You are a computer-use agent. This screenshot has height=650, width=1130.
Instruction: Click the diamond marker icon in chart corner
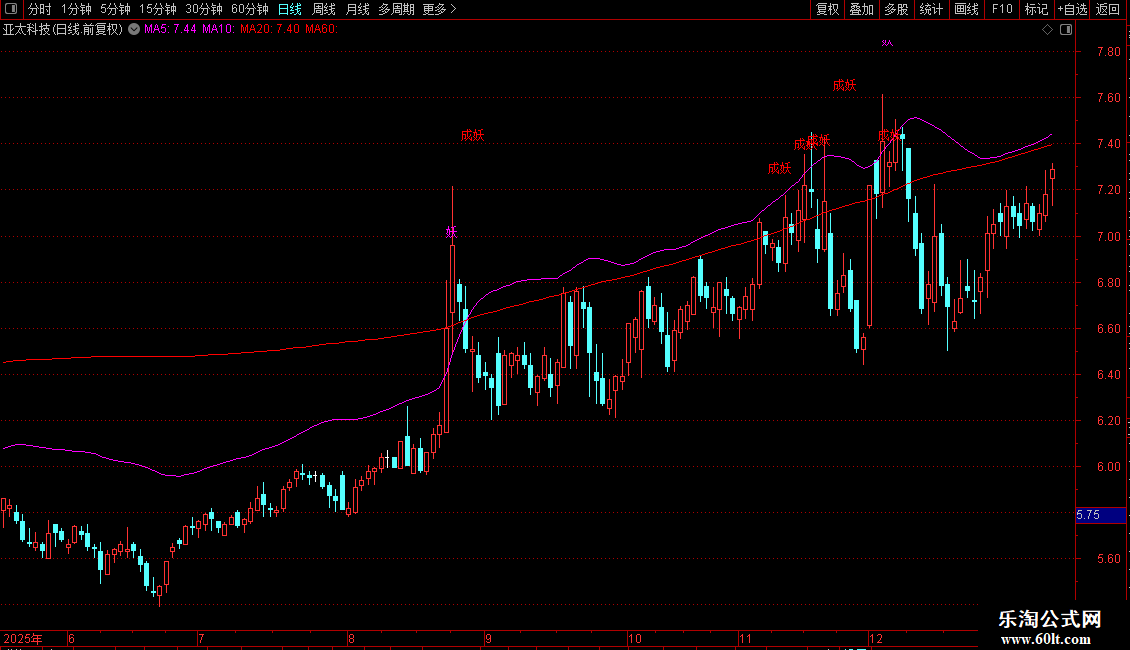[x=1048, y=30]
